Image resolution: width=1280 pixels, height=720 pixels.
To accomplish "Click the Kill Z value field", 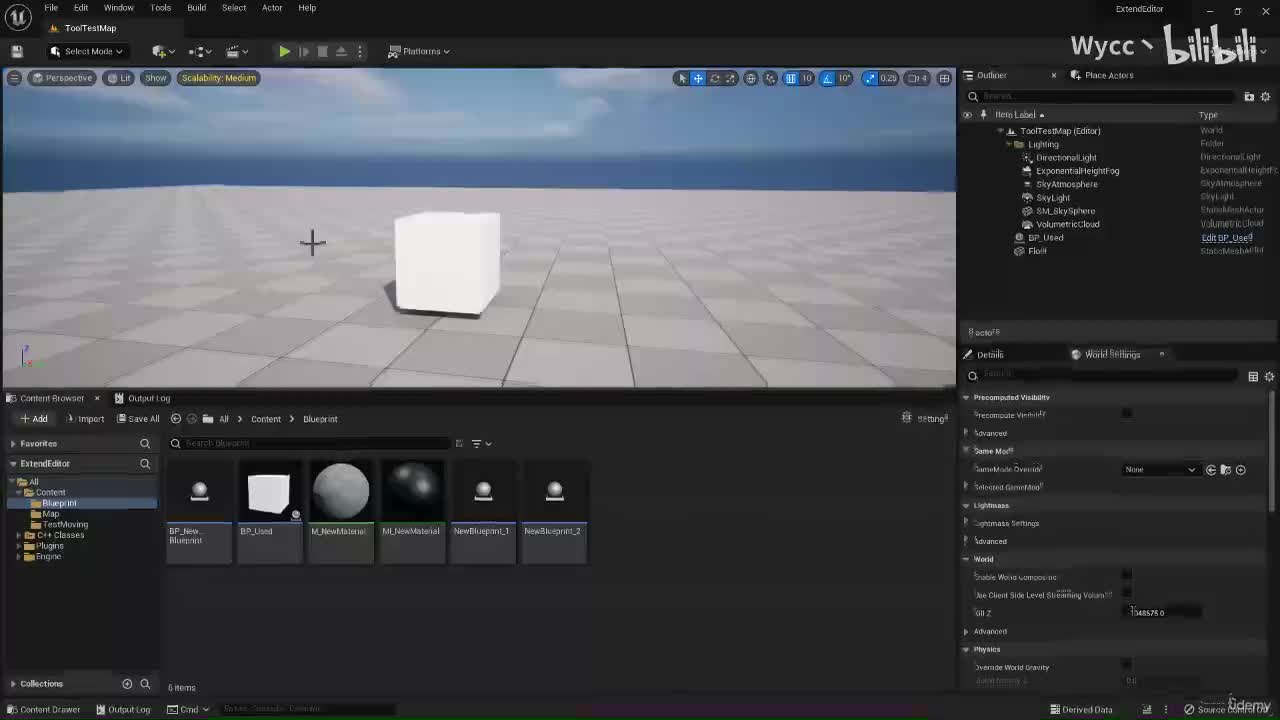I will click(x=1162, y=612).
